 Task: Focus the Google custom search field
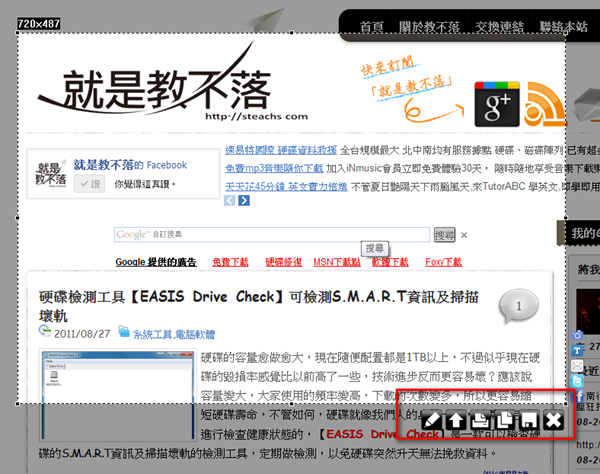tap(272, 235)
